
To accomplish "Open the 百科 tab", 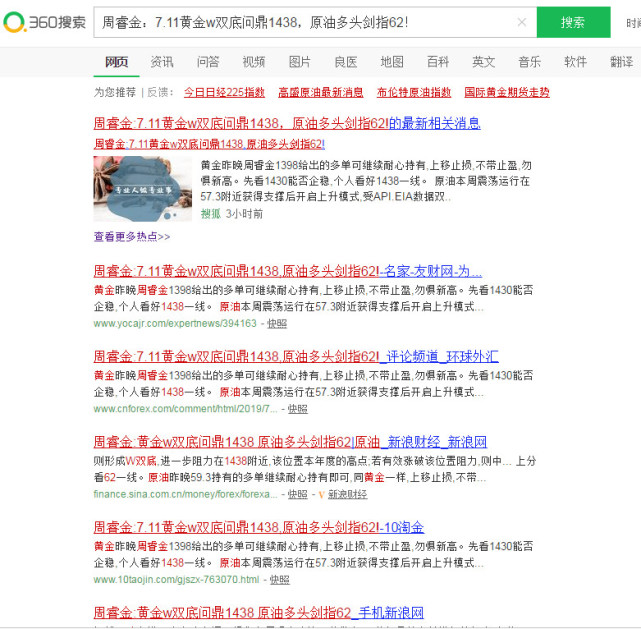I will (438, 62).
